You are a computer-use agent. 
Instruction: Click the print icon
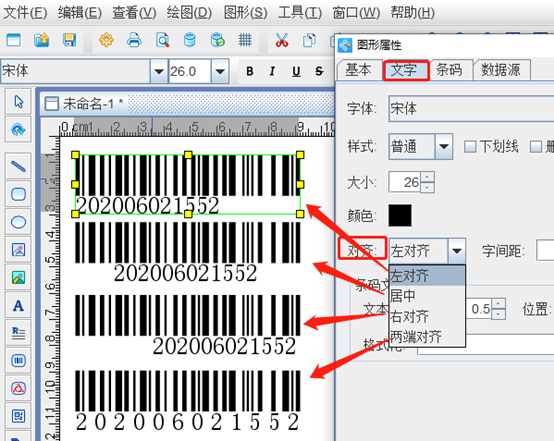(134, 40)
